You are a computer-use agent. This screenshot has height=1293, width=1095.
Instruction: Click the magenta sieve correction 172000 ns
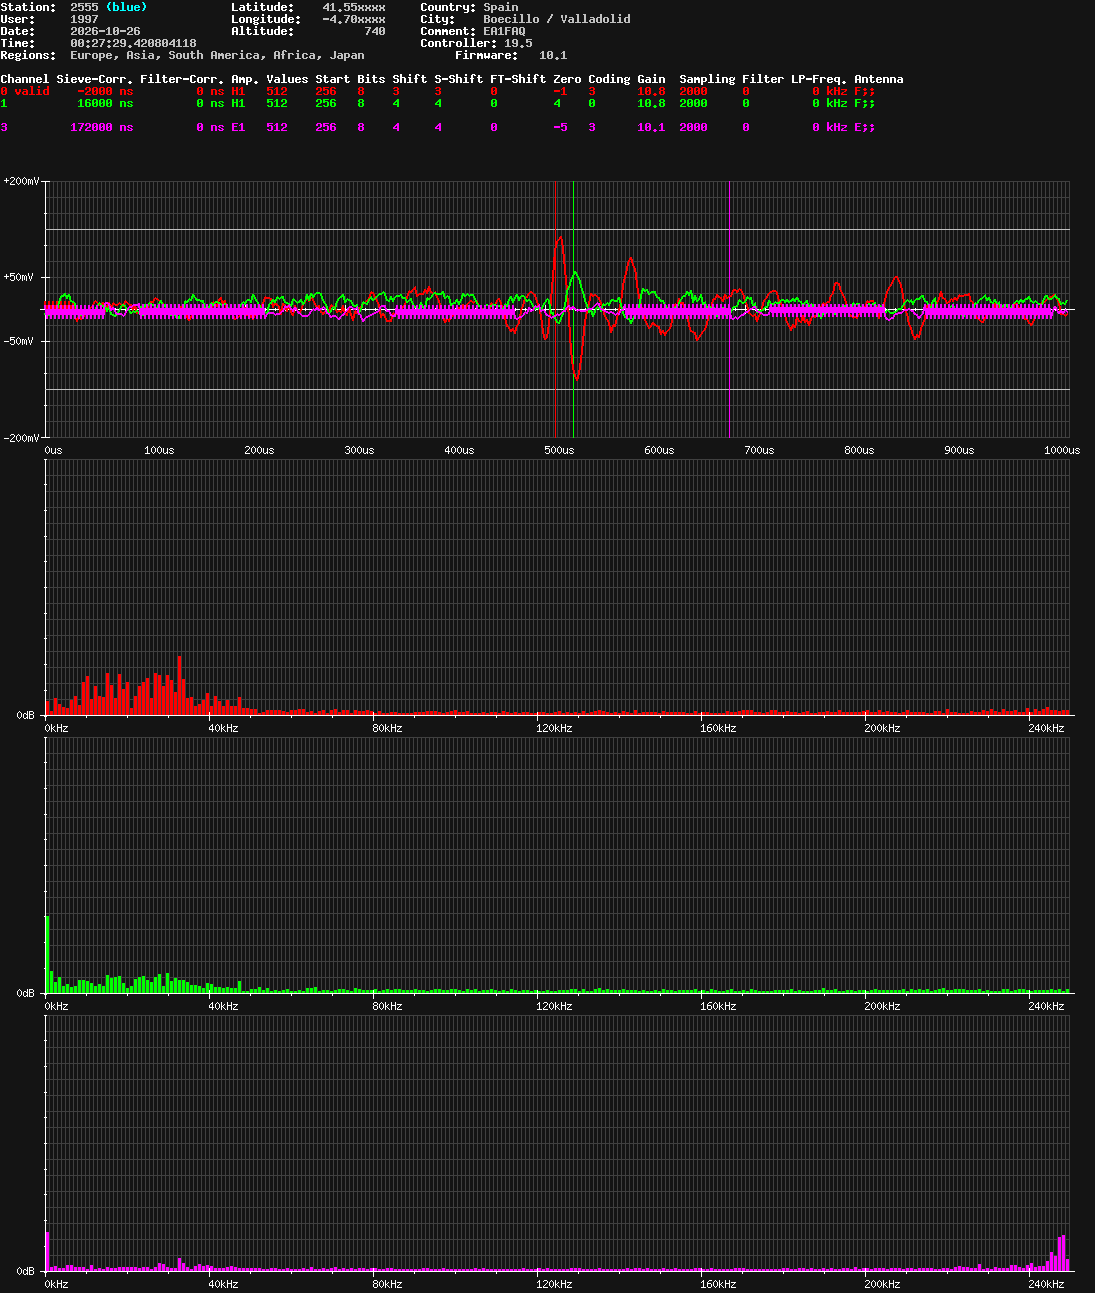click(102, 127)
